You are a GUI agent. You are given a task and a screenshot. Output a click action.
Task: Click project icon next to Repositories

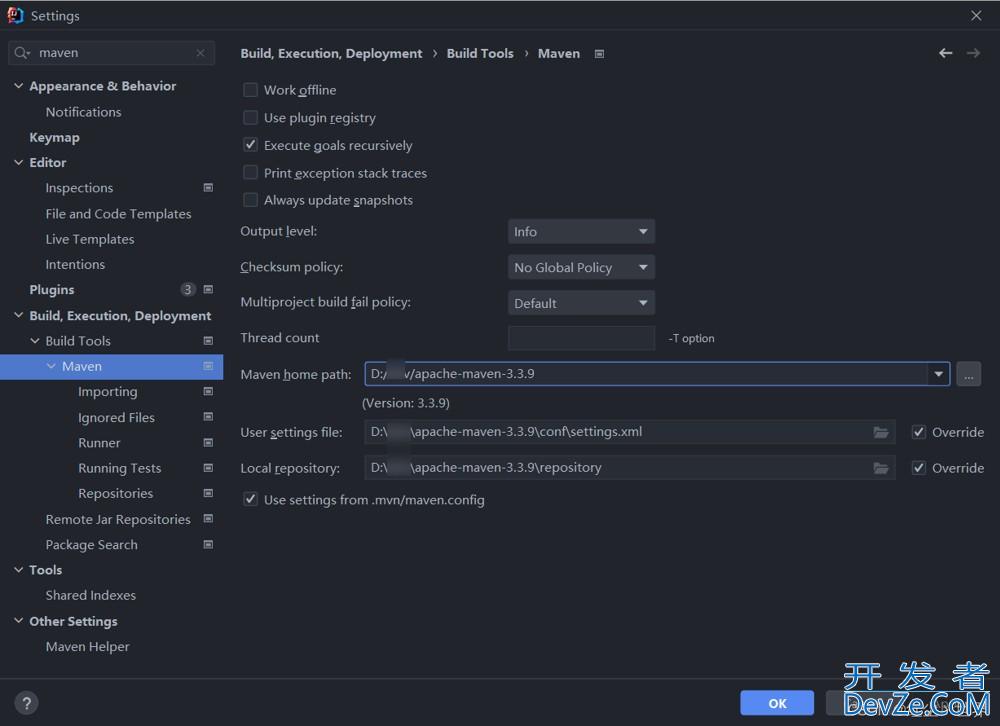click(208, 493)
